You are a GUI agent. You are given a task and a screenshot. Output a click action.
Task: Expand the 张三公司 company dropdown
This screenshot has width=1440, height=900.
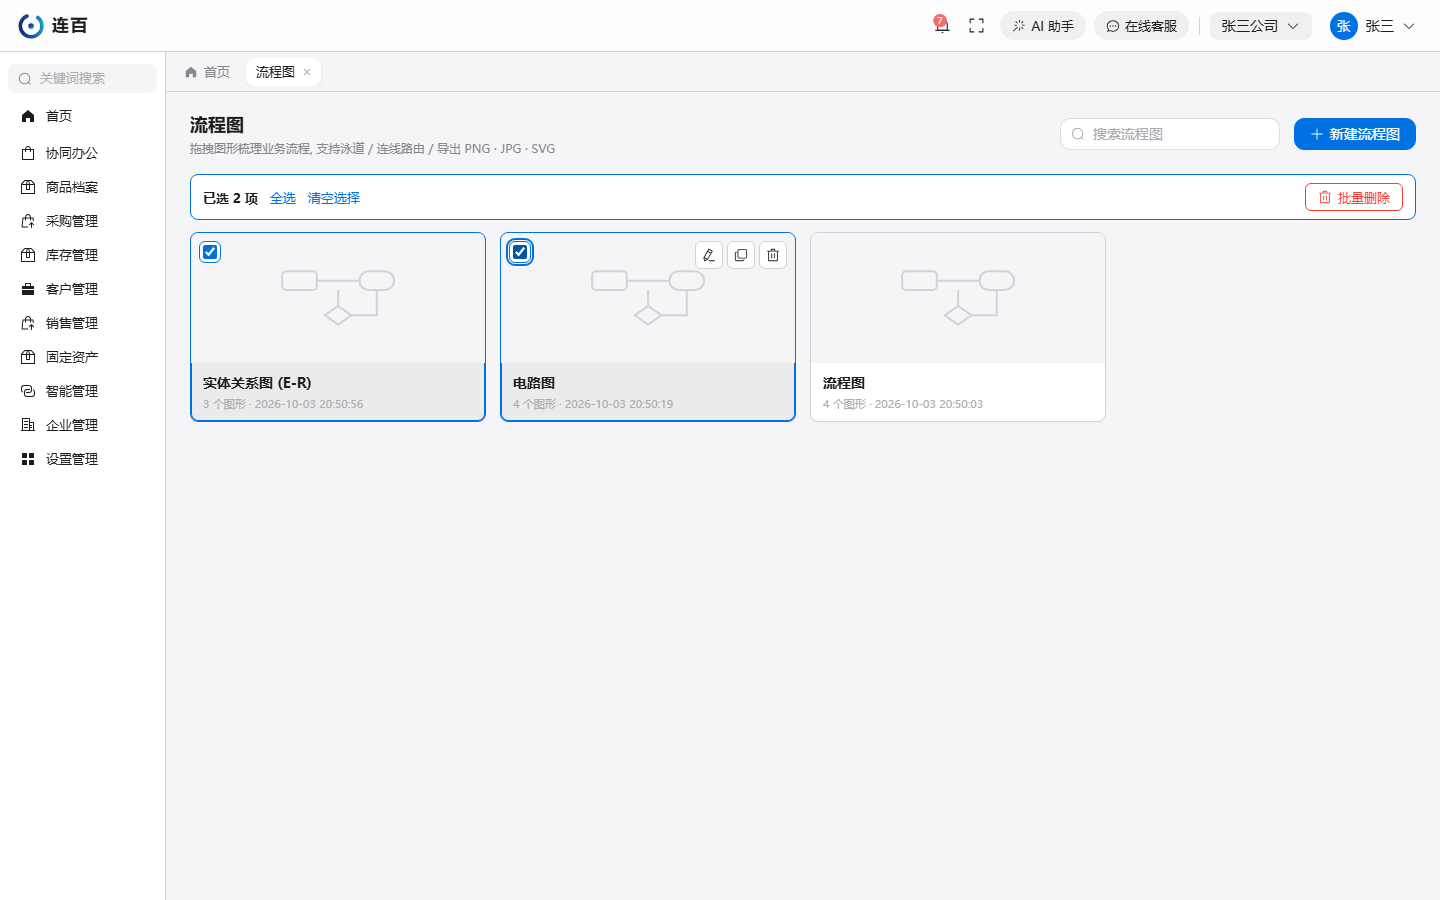point(1260,26)
